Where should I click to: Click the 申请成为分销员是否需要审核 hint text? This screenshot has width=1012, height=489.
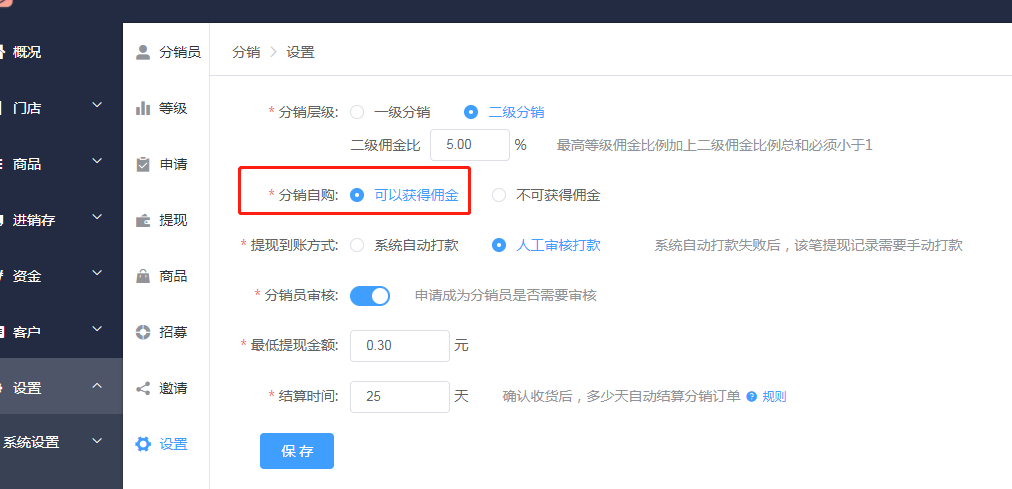coord(505,296)
